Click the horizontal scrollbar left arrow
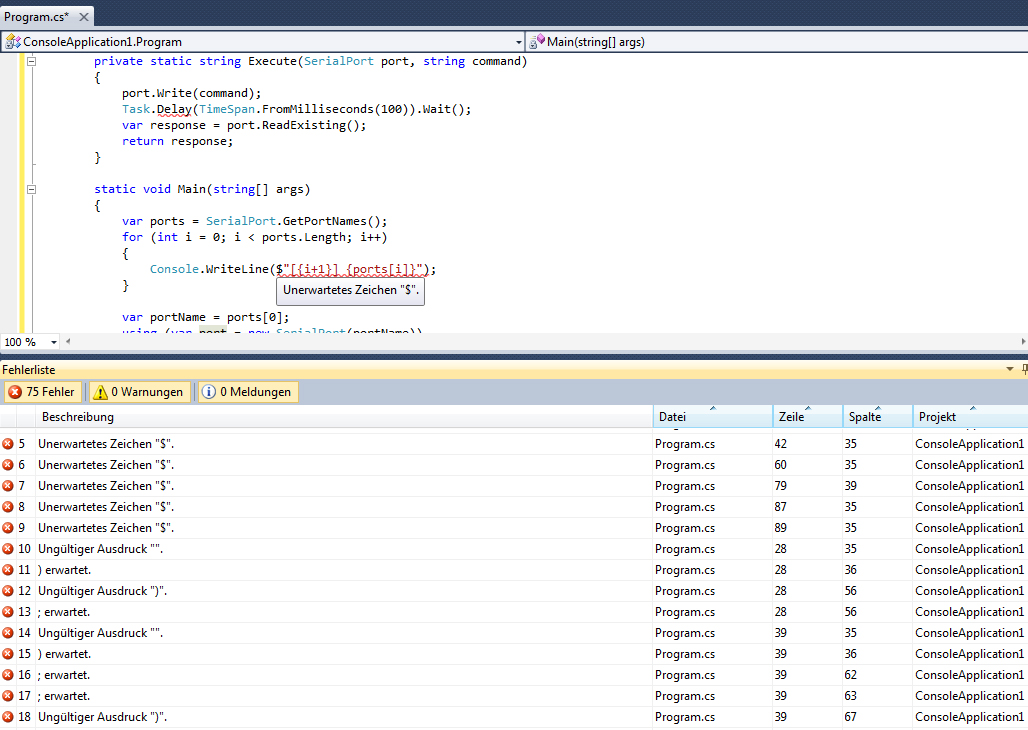This screenshot has height=730, width=1028. point(68,342)
